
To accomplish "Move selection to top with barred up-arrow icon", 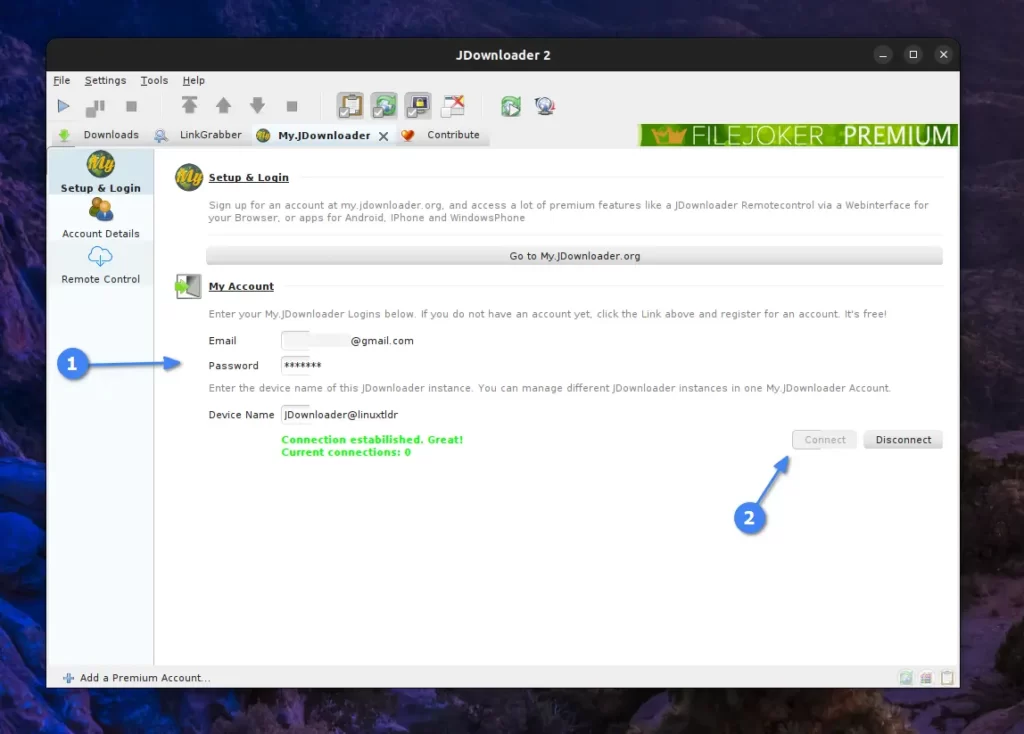I will pyautogui.click(x=189, y=105).
